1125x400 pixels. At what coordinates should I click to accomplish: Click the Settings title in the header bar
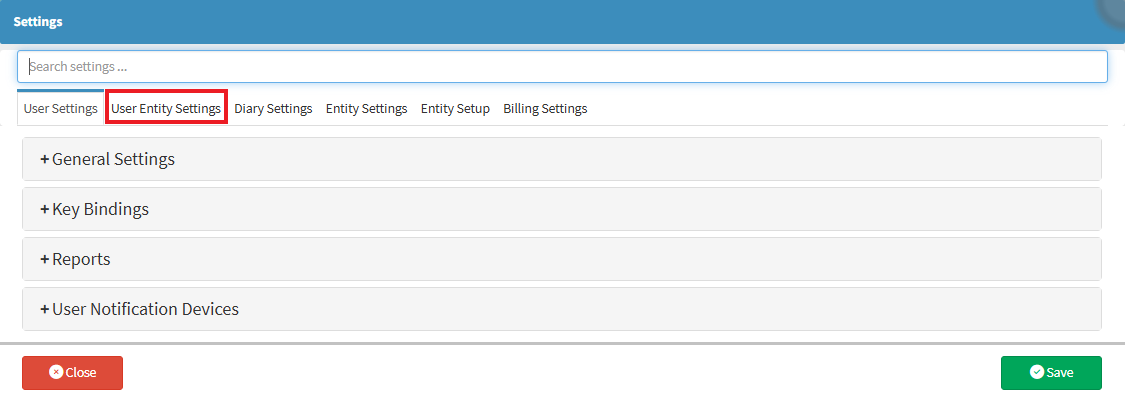click(37, 21)
